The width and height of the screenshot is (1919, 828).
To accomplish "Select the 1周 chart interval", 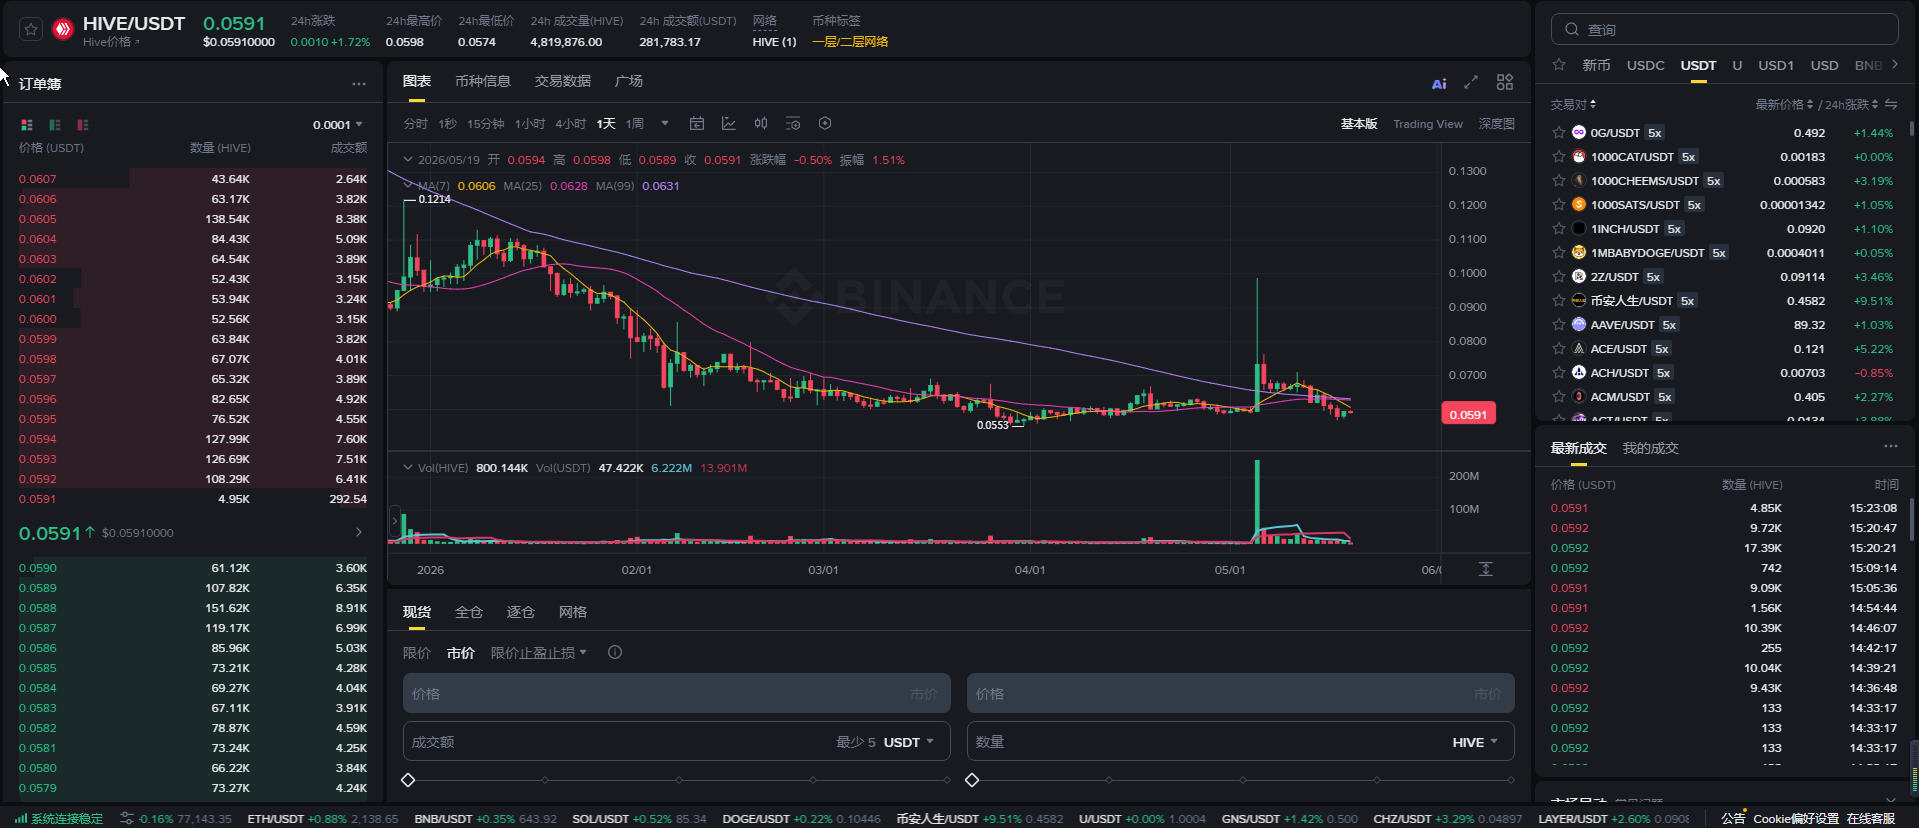I will point(635,124).
